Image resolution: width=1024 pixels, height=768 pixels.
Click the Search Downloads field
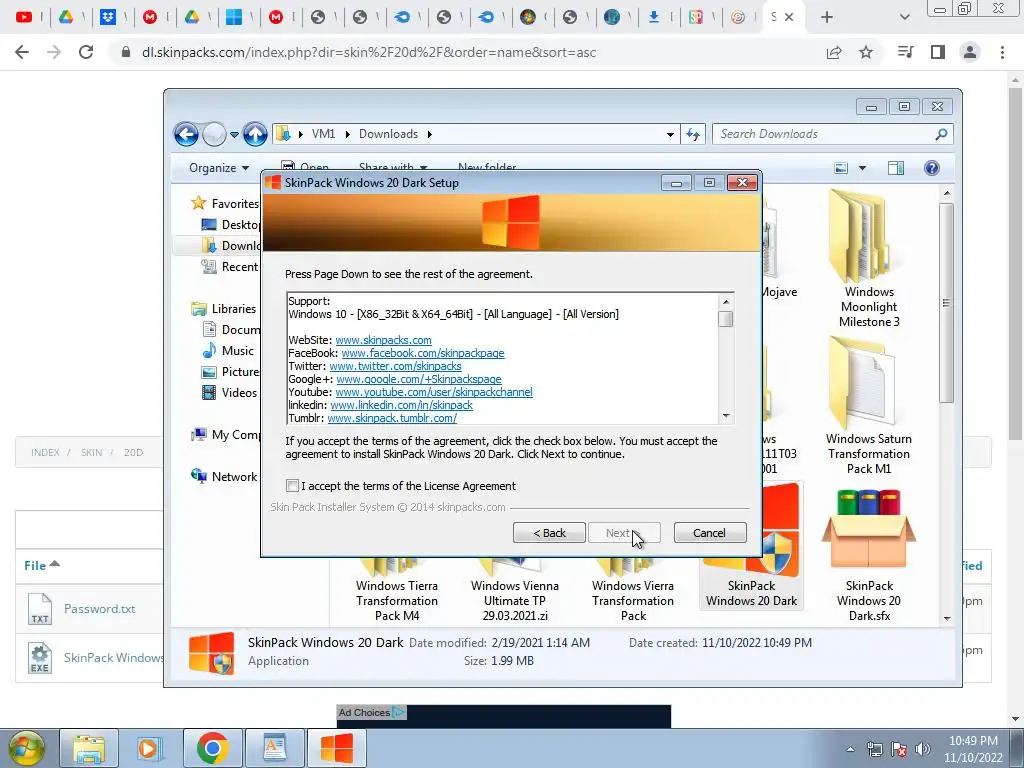pos(832,134)
